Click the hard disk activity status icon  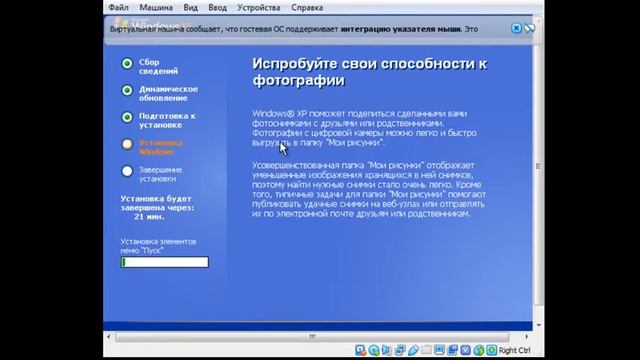coord(360,350)
